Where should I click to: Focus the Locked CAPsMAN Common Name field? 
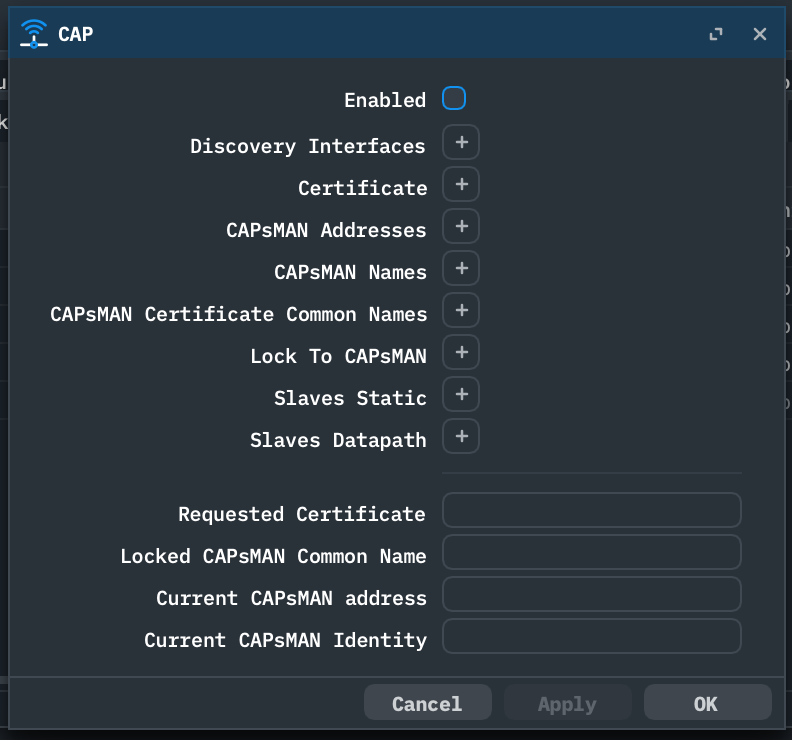tap(592, 552)
